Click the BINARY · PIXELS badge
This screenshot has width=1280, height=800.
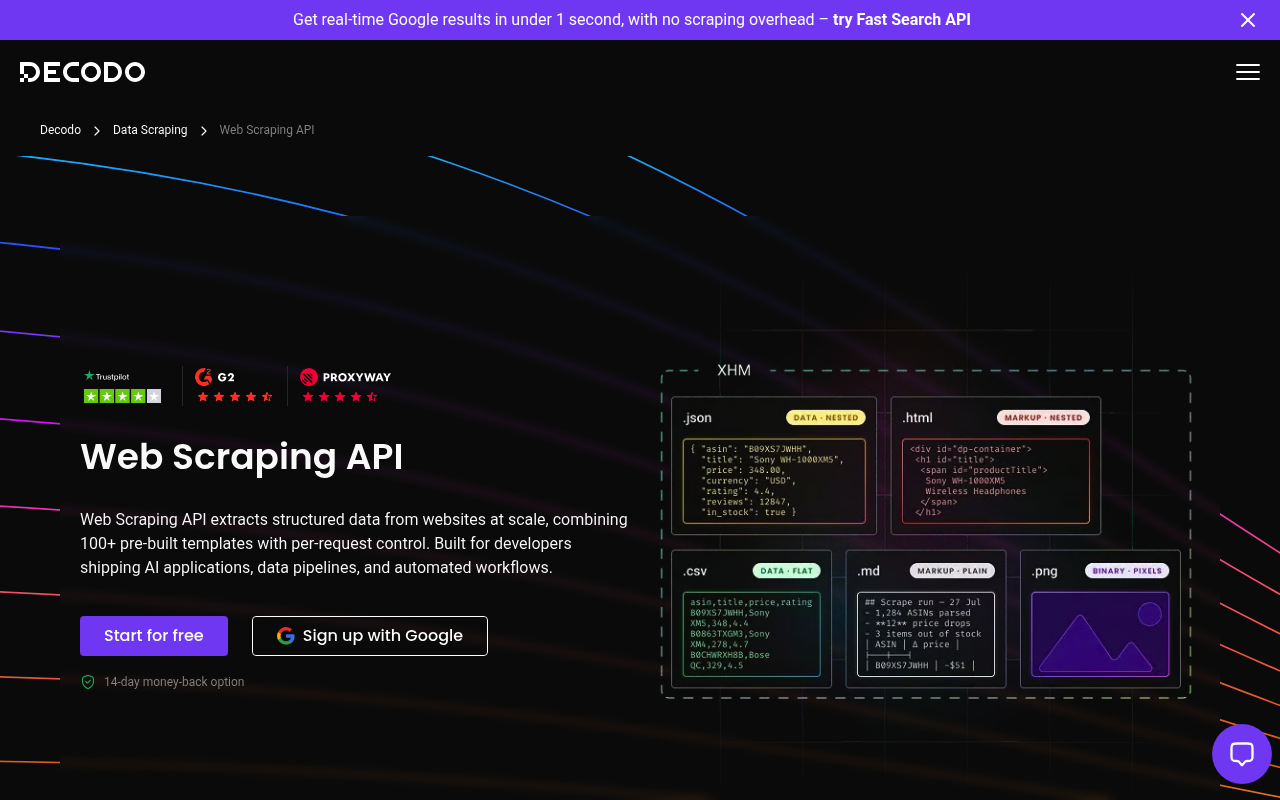[1127, 571]
